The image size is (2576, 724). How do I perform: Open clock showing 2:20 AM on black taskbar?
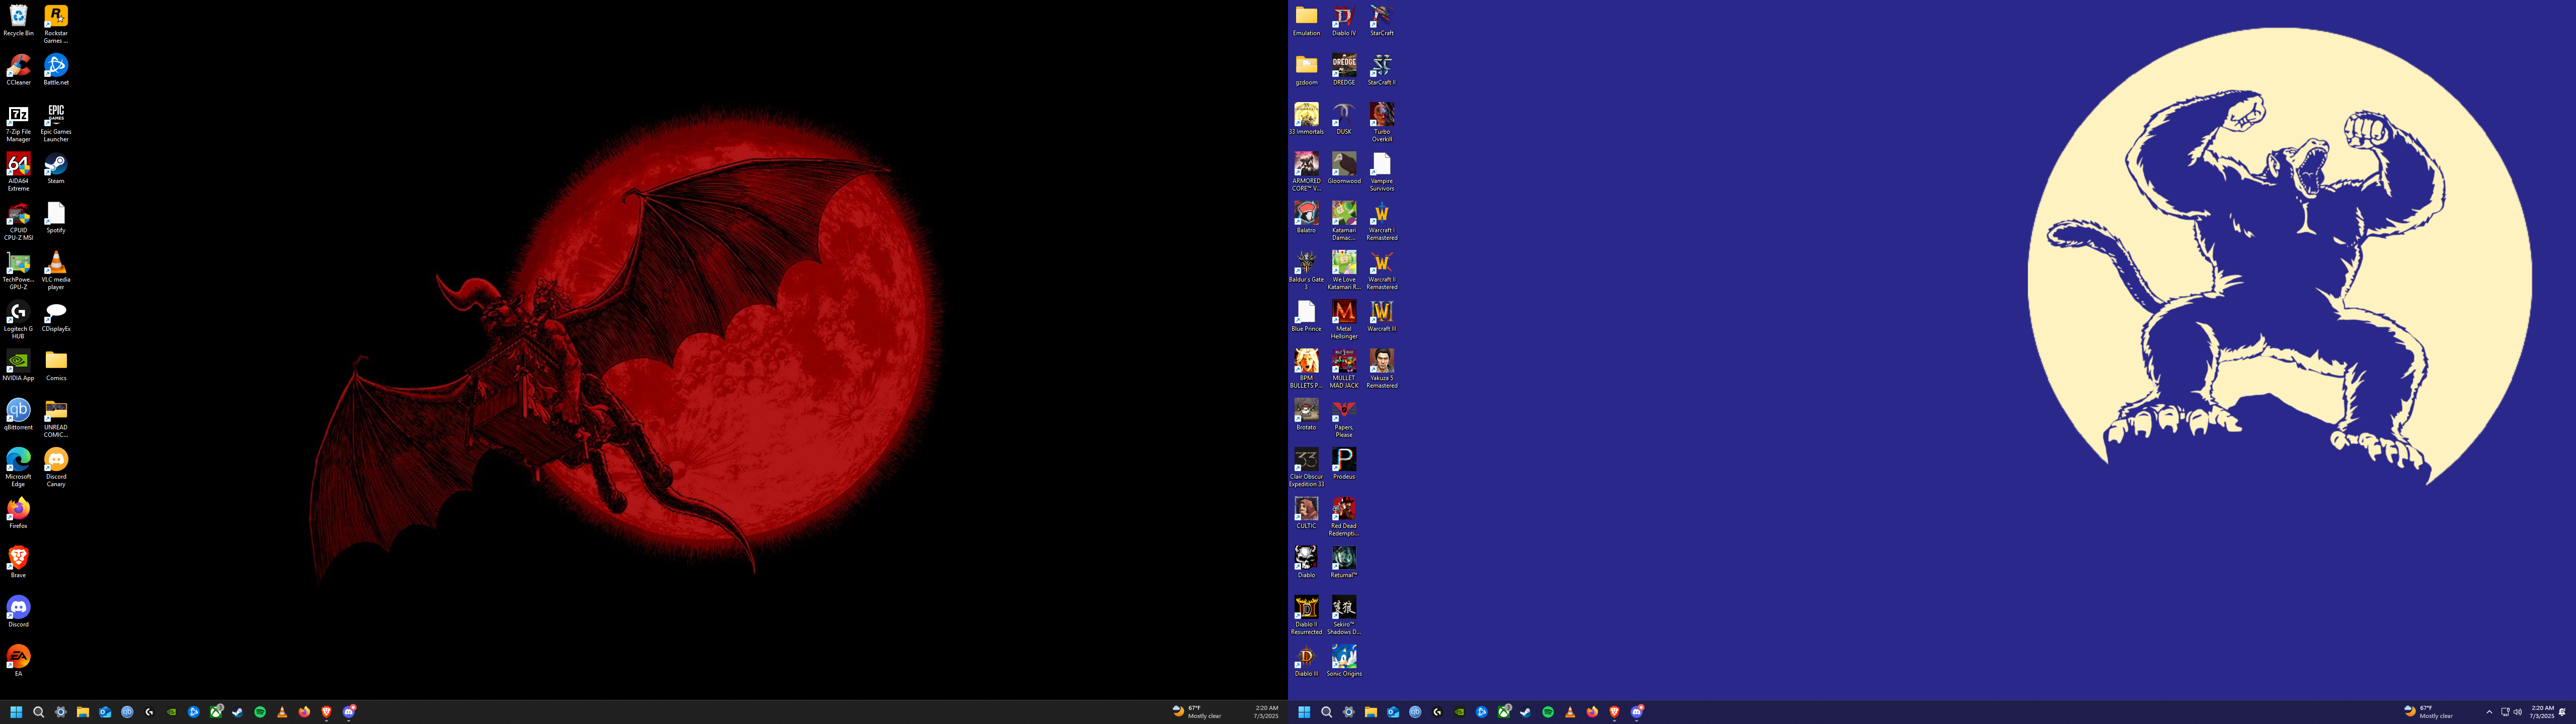pos(1267,712)
